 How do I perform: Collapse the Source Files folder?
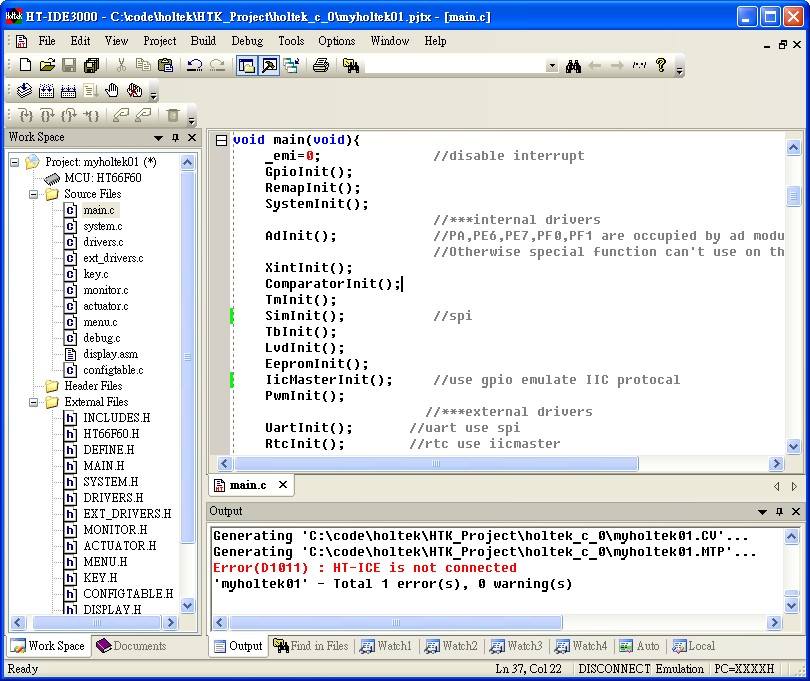[34, 194]
